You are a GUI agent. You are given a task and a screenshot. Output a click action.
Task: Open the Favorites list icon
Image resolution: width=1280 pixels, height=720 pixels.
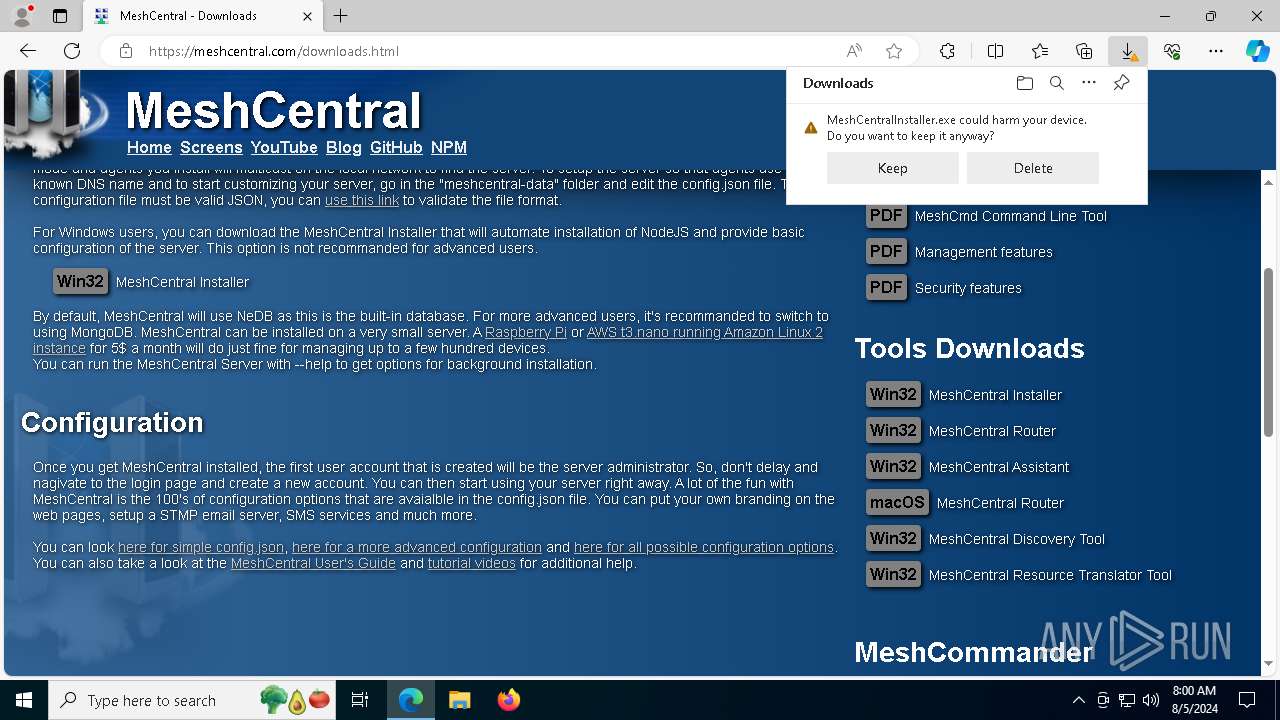1040,51
